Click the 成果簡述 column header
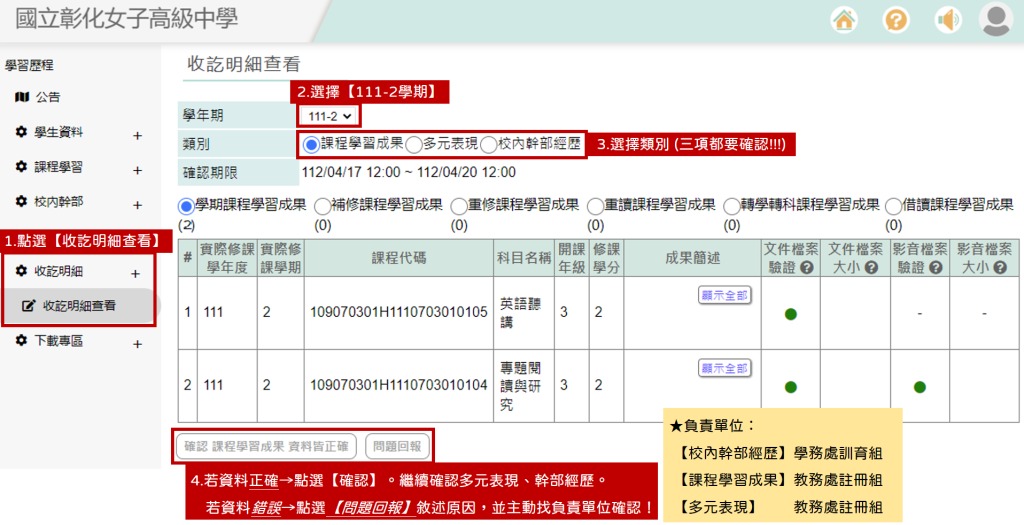This screenshot has height=525, width=1024. pyautogui.click(x=692, y=258)
